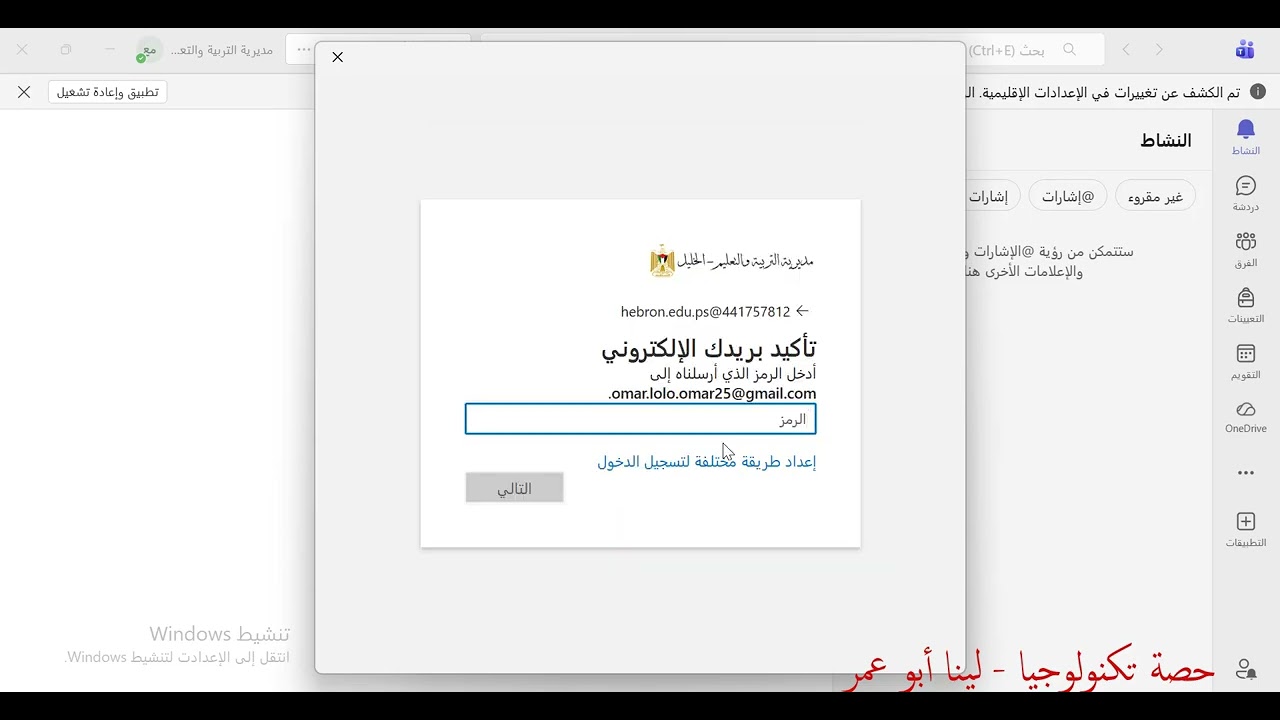
Task: Open the people icon at sidebar bottom
Action: (1245, 669)
